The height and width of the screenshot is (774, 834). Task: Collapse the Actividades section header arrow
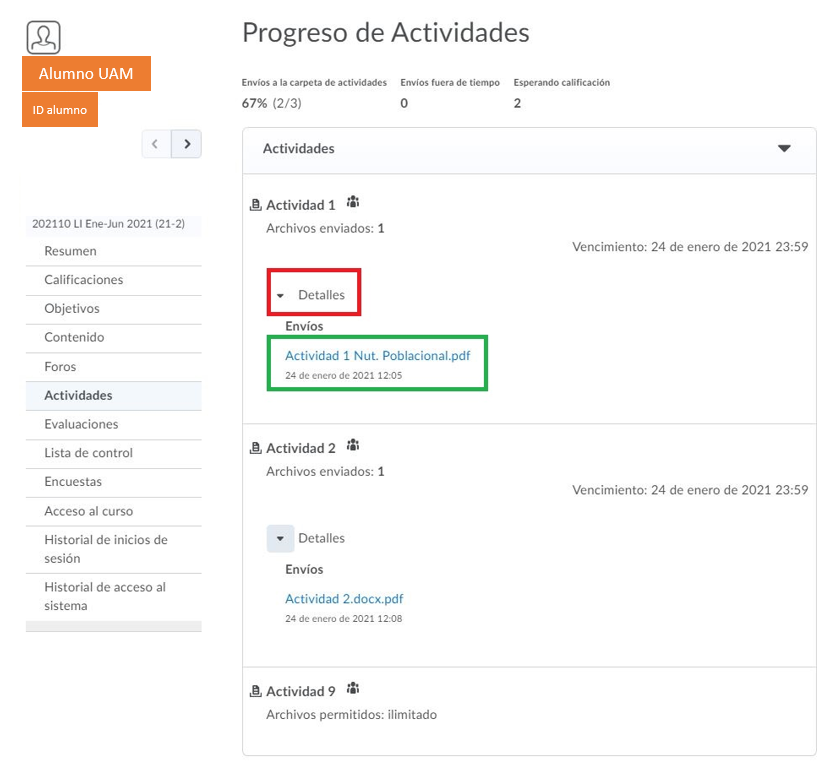point(784,149)
